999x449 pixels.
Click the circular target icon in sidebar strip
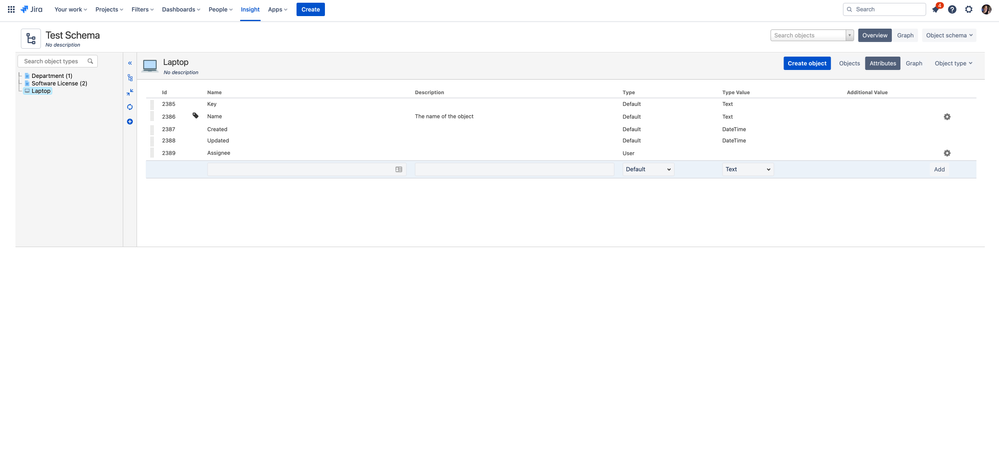tap(130, 107)
